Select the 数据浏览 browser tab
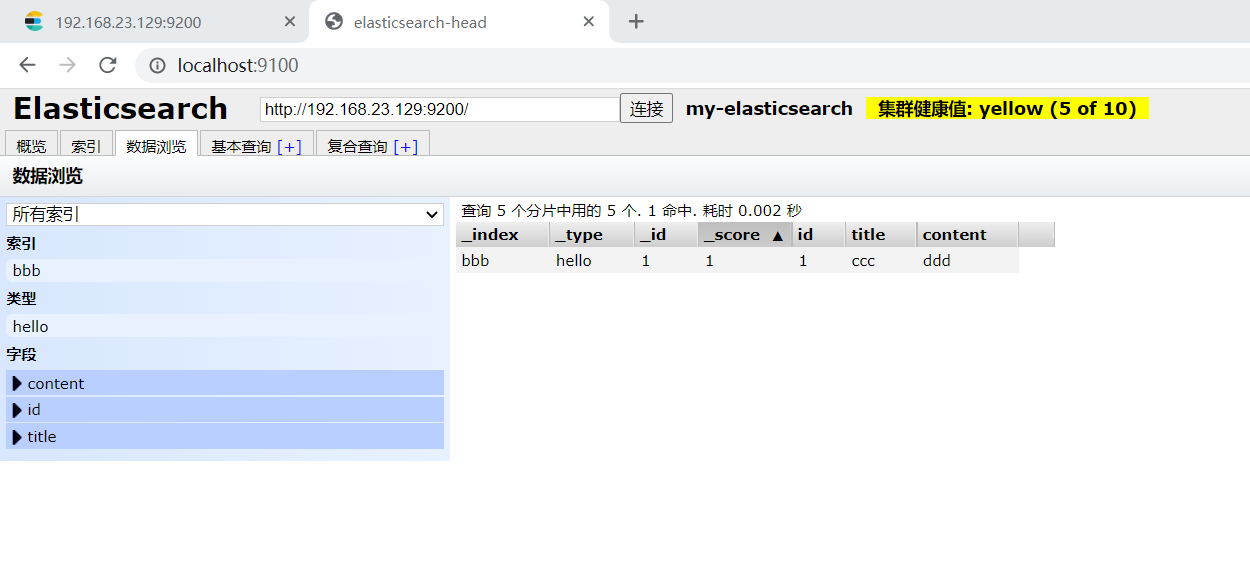 (x=156, y=146)
